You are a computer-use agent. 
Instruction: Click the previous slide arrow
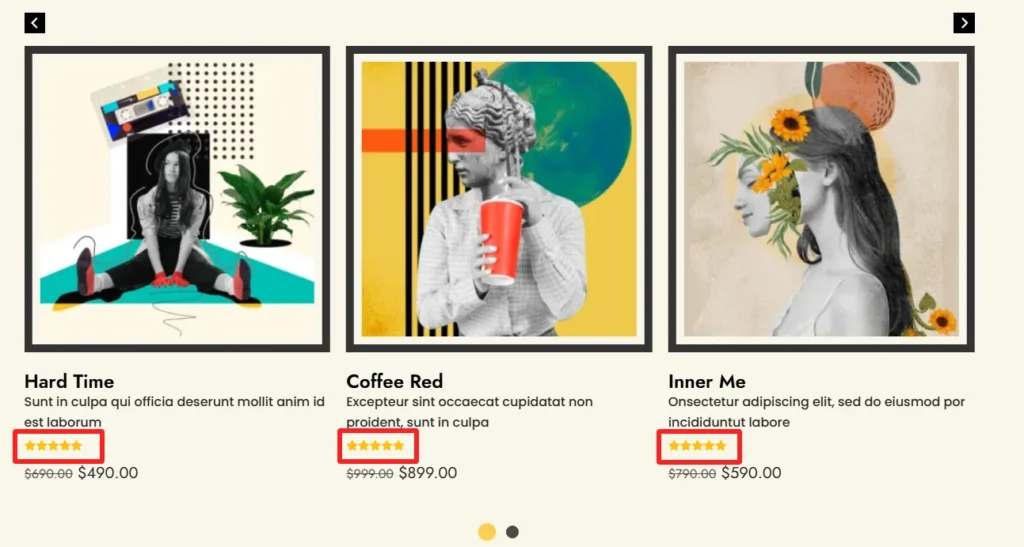35,23
